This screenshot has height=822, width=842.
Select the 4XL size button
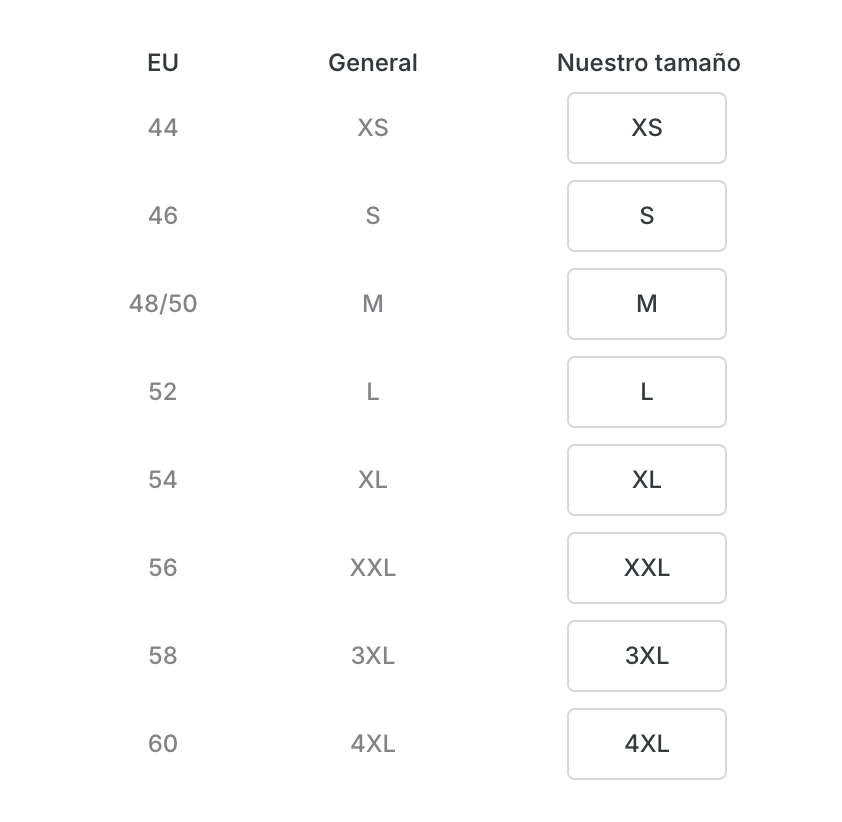[x=646, y=744]
